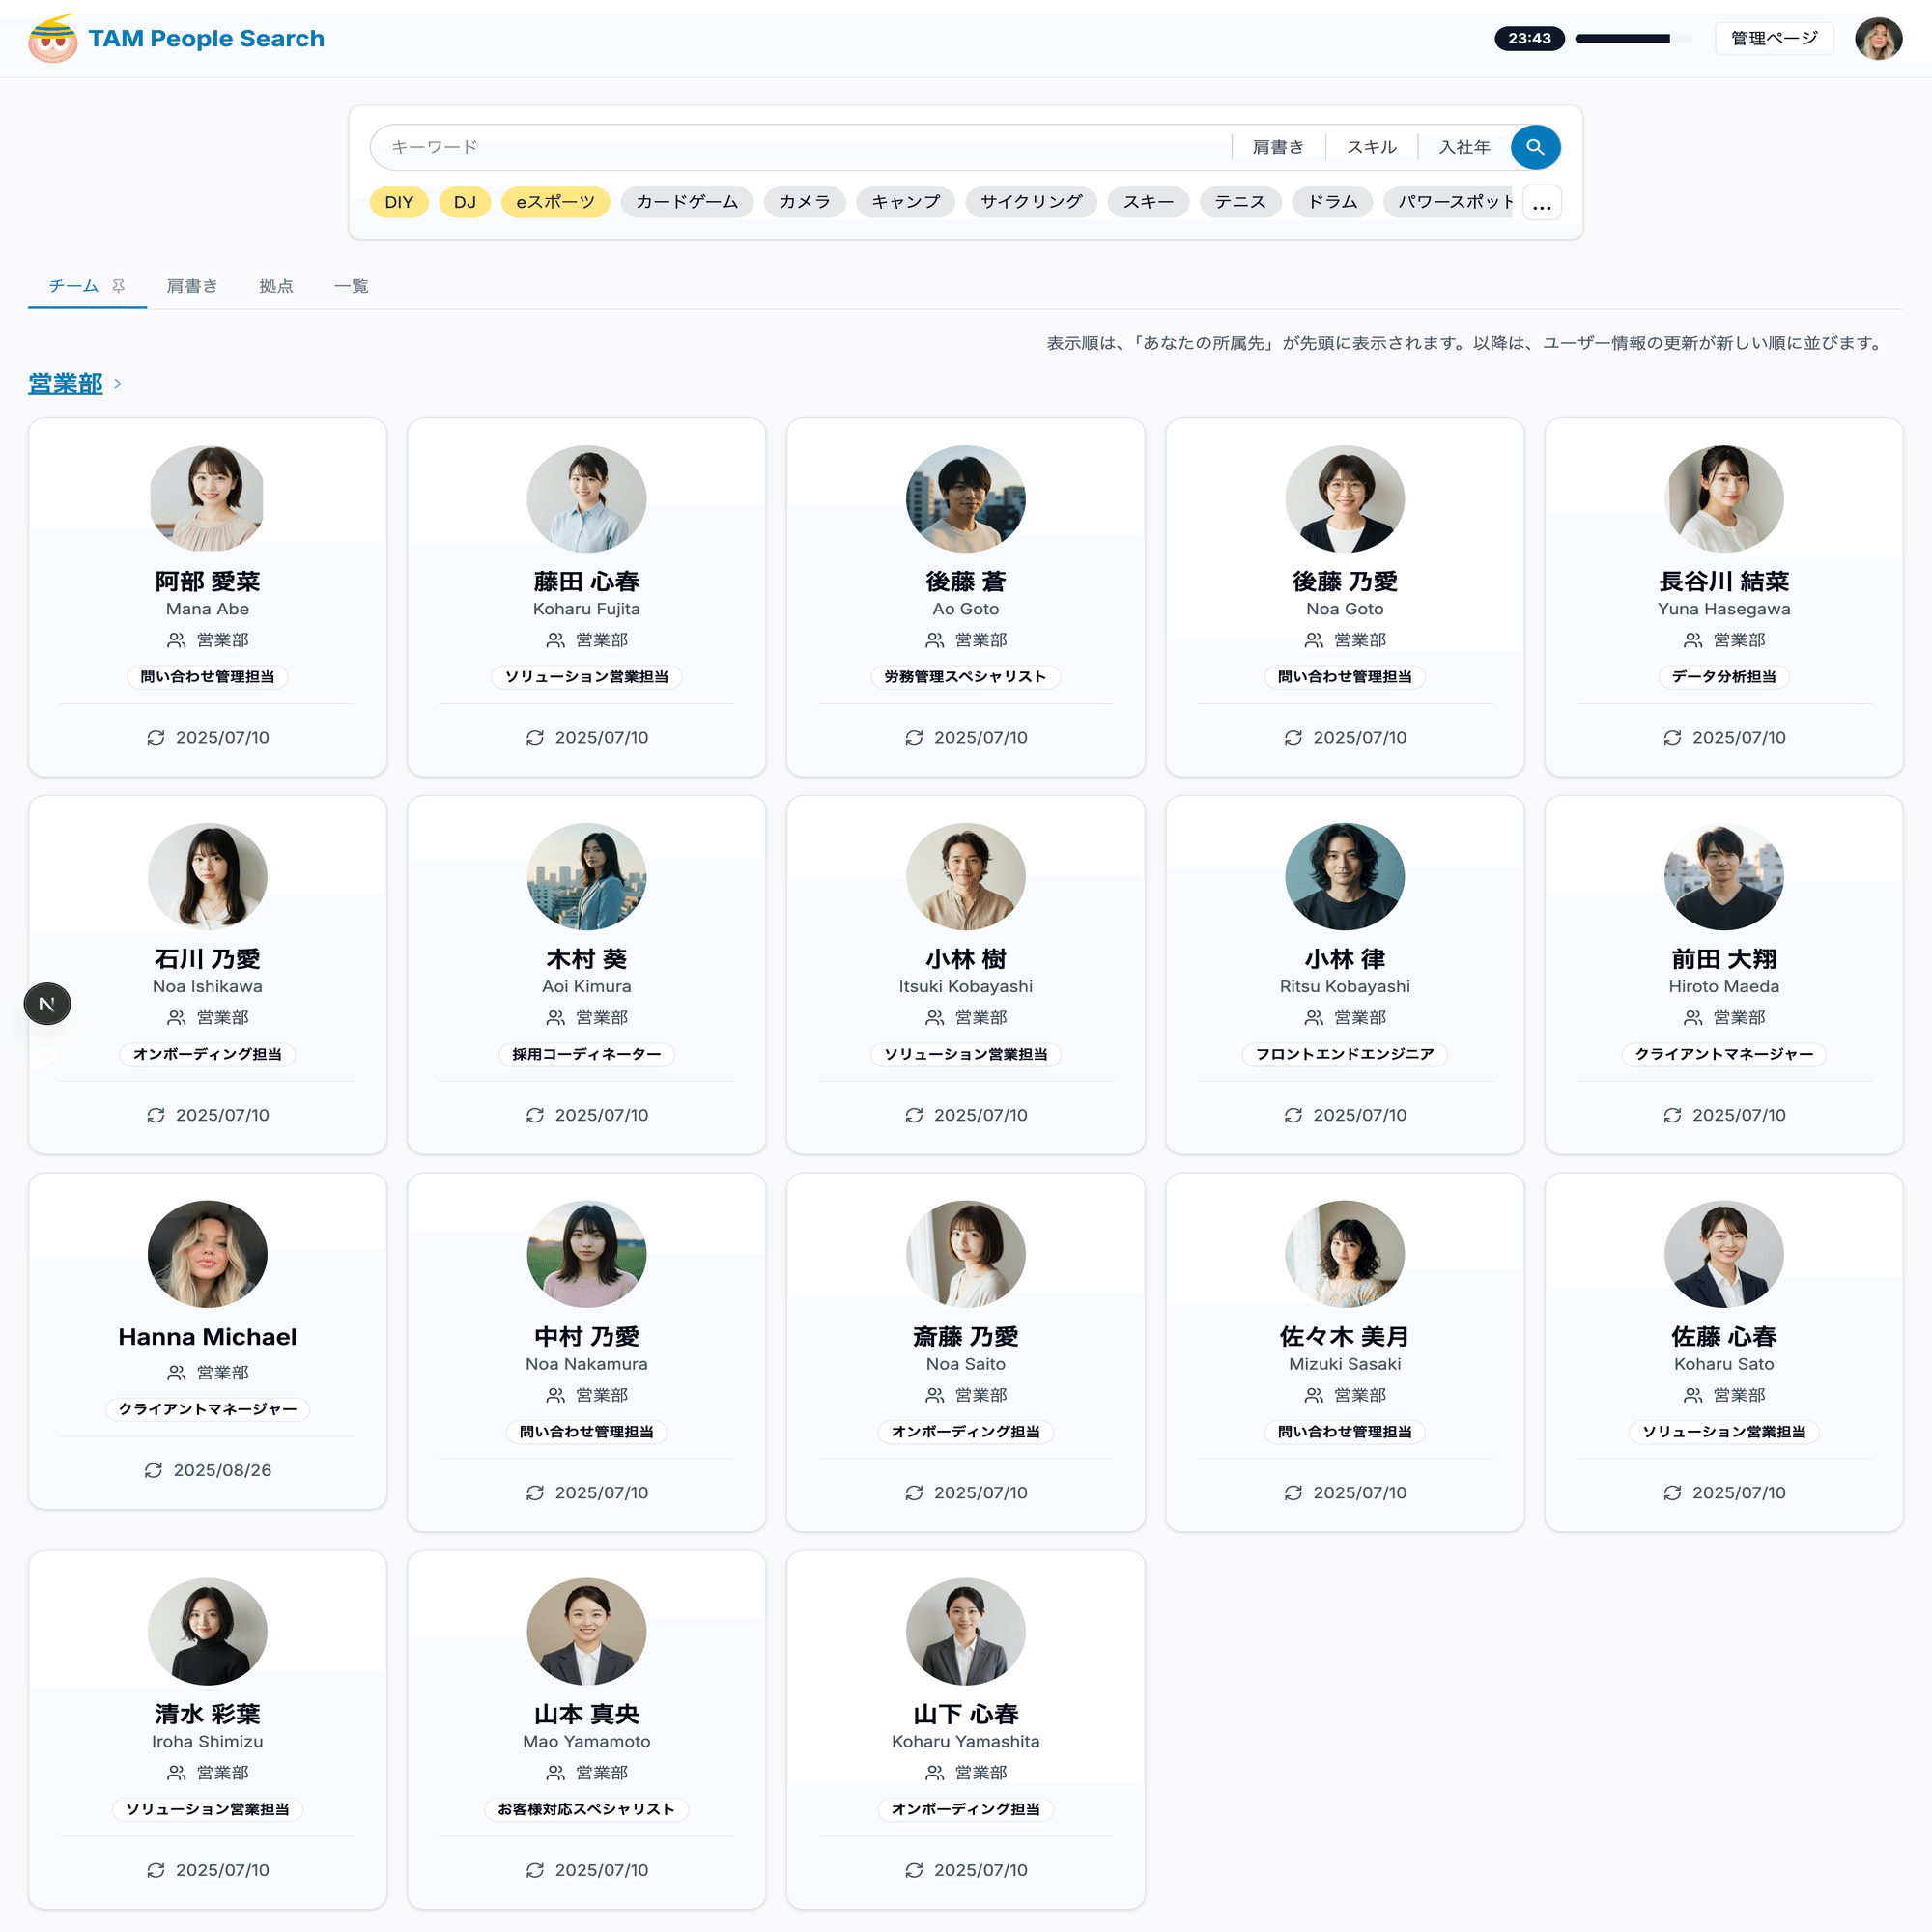Enable the カメラ tag filter
Image resolution: width=1932 pixels, height=1932 pixels.
(804, 202)
